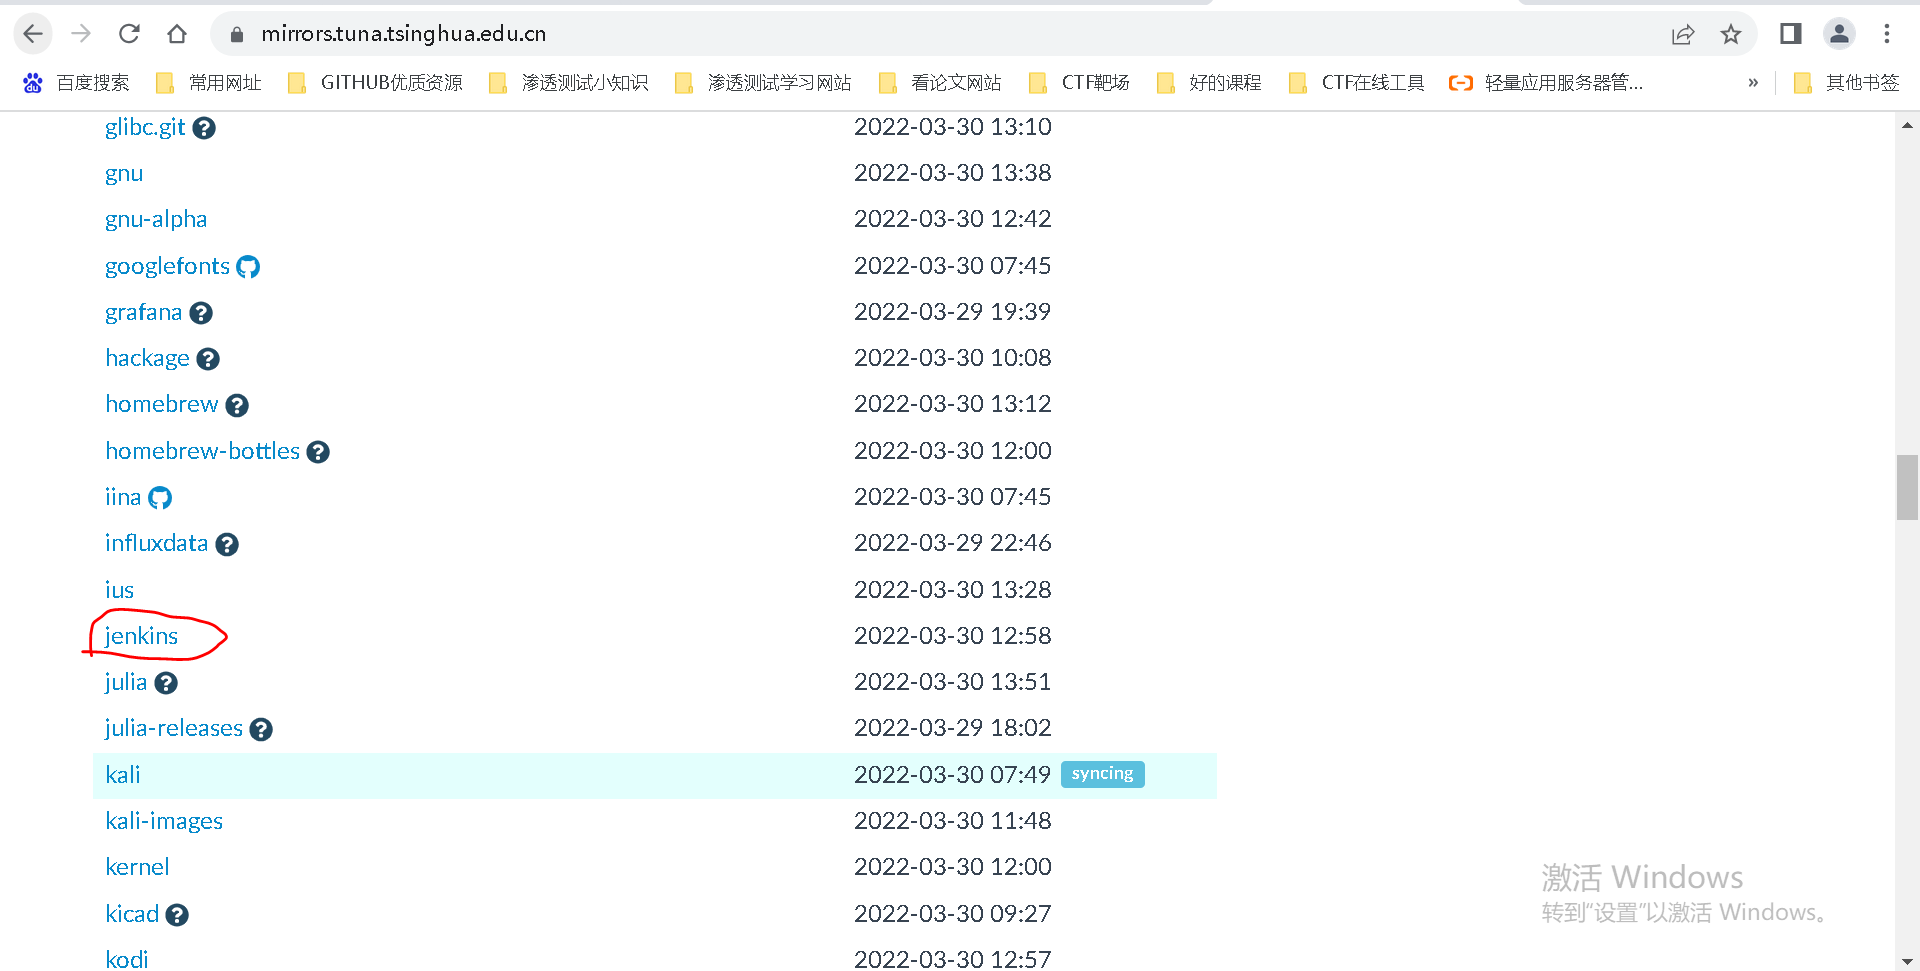The height and width of the screenshot is (971, 1920).
Task: Open the kernel mirror link
Action: click(137, 867)
